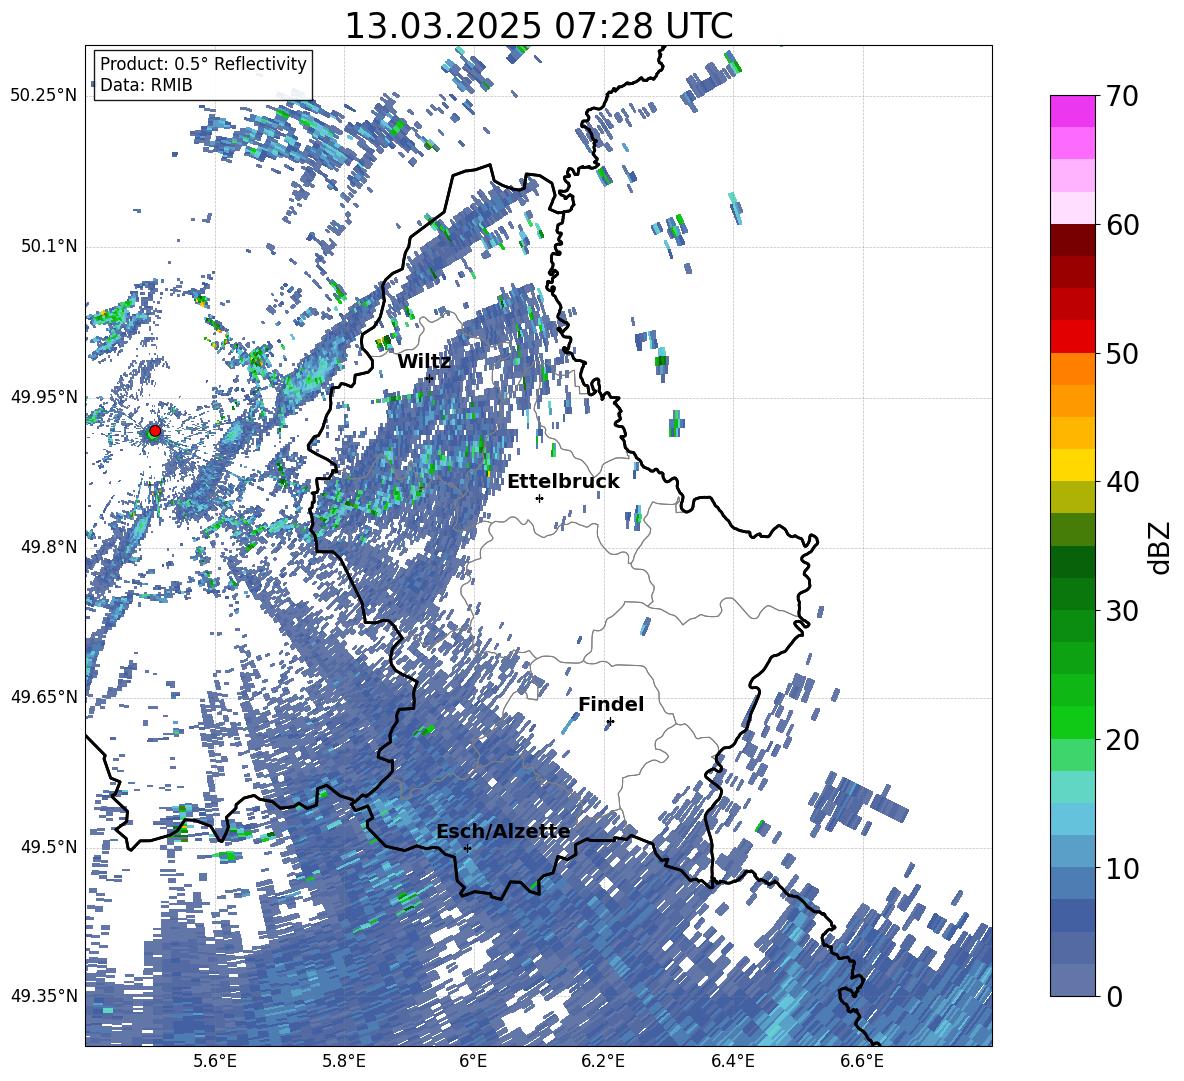The height and width of the screenshot is (1081, 1184).
Task: Click the colorbar tick label 40
Action: 1122,482
